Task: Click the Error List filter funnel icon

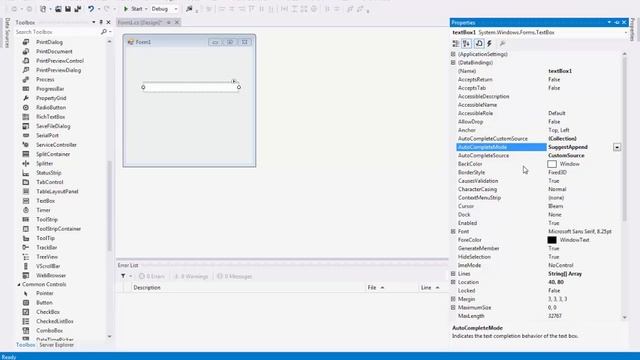Action: (123, 276)
